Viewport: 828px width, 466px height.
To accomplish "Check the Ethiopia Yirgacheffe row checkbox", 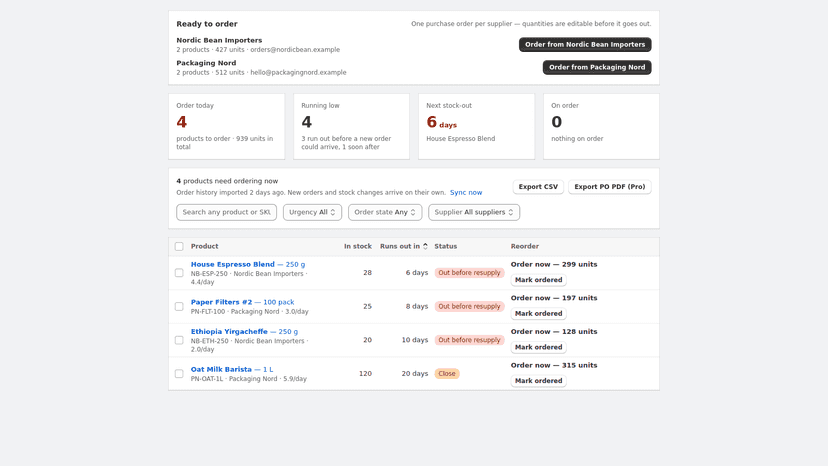I will pos(179,340).
